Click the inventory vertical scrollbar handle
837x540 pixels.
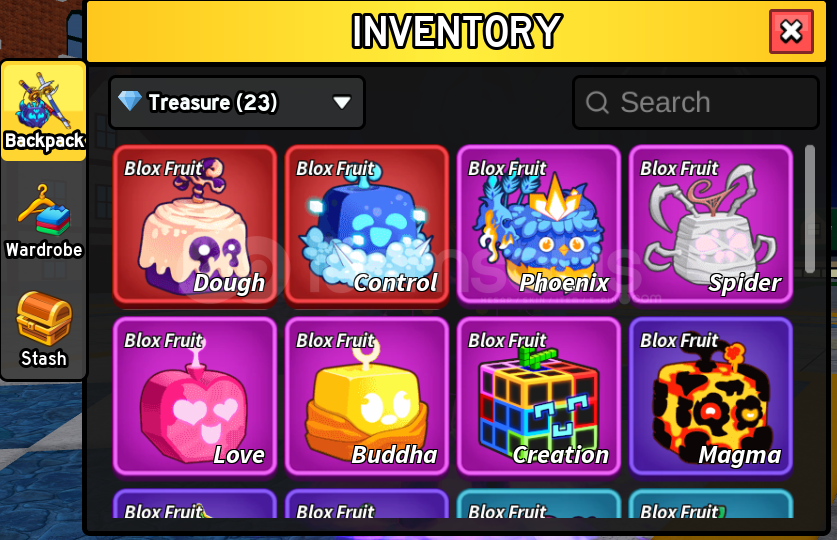(810, 209)
